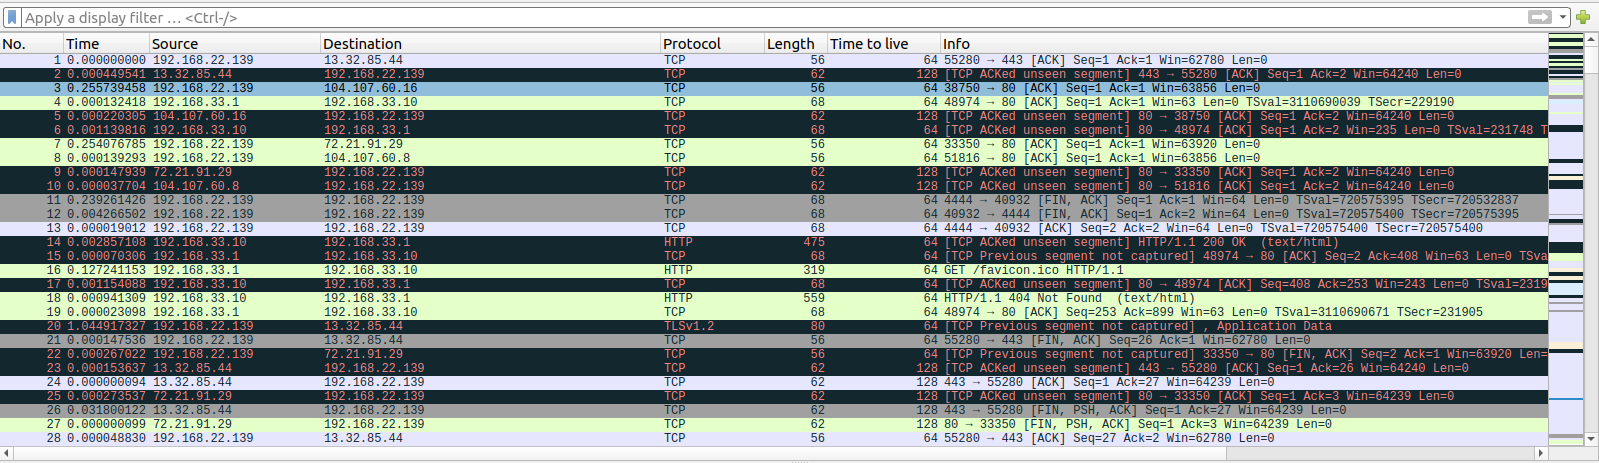The height and width of the screenshot is (463, 1599).
Task: Select packet 6 with time 0.001139816
Action: click(773, 130)
